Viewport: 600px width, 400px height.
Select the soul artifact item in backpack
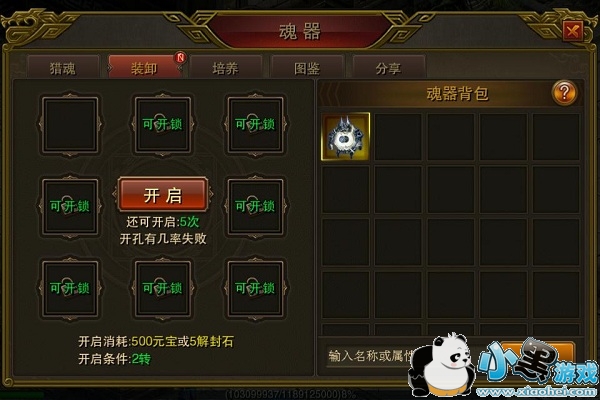tap(346, 136)
